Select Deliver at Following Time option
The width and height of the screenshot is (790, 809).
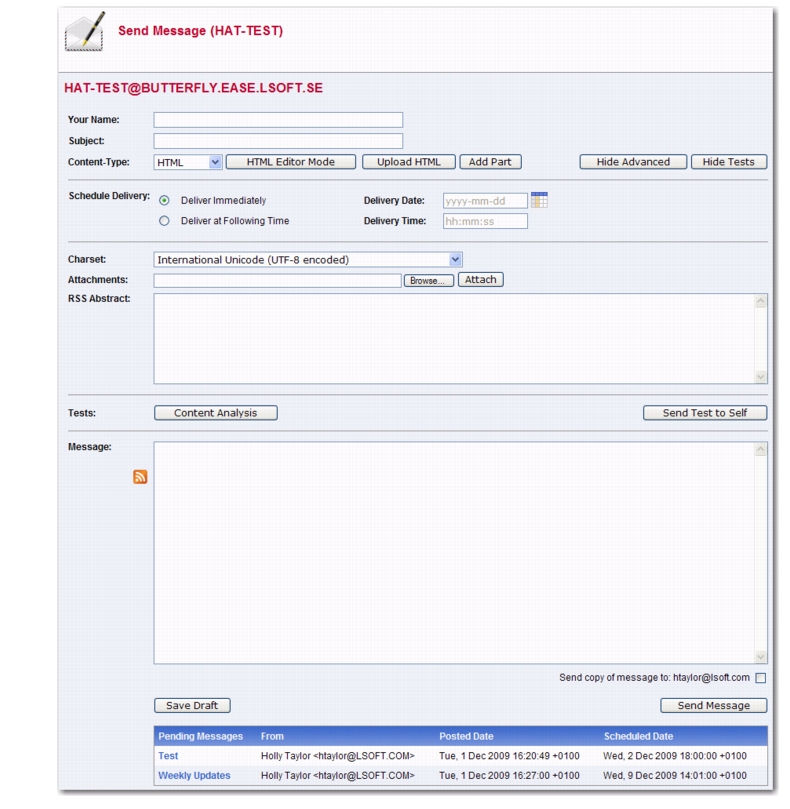pos(165,221)
